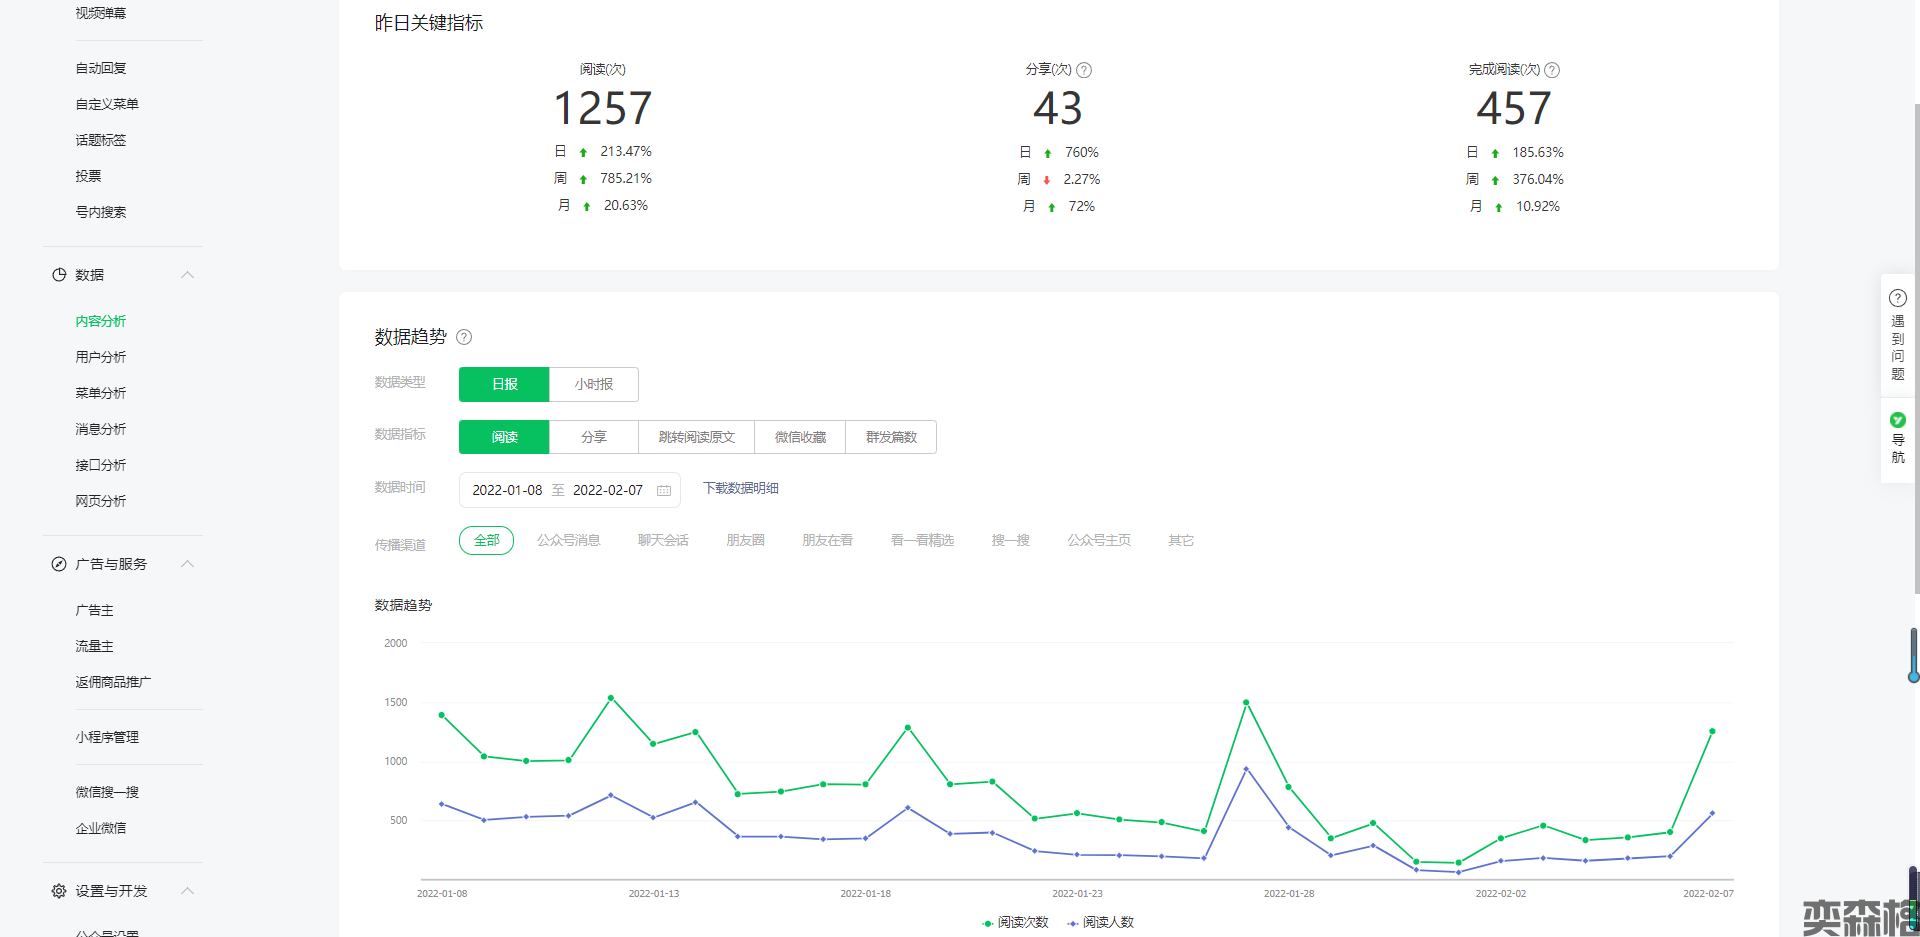The width and height of the screenshot is (1920, 937).
Task: Select the 全部 channel button
Action: pyautogui.click(x=486, y=540)
